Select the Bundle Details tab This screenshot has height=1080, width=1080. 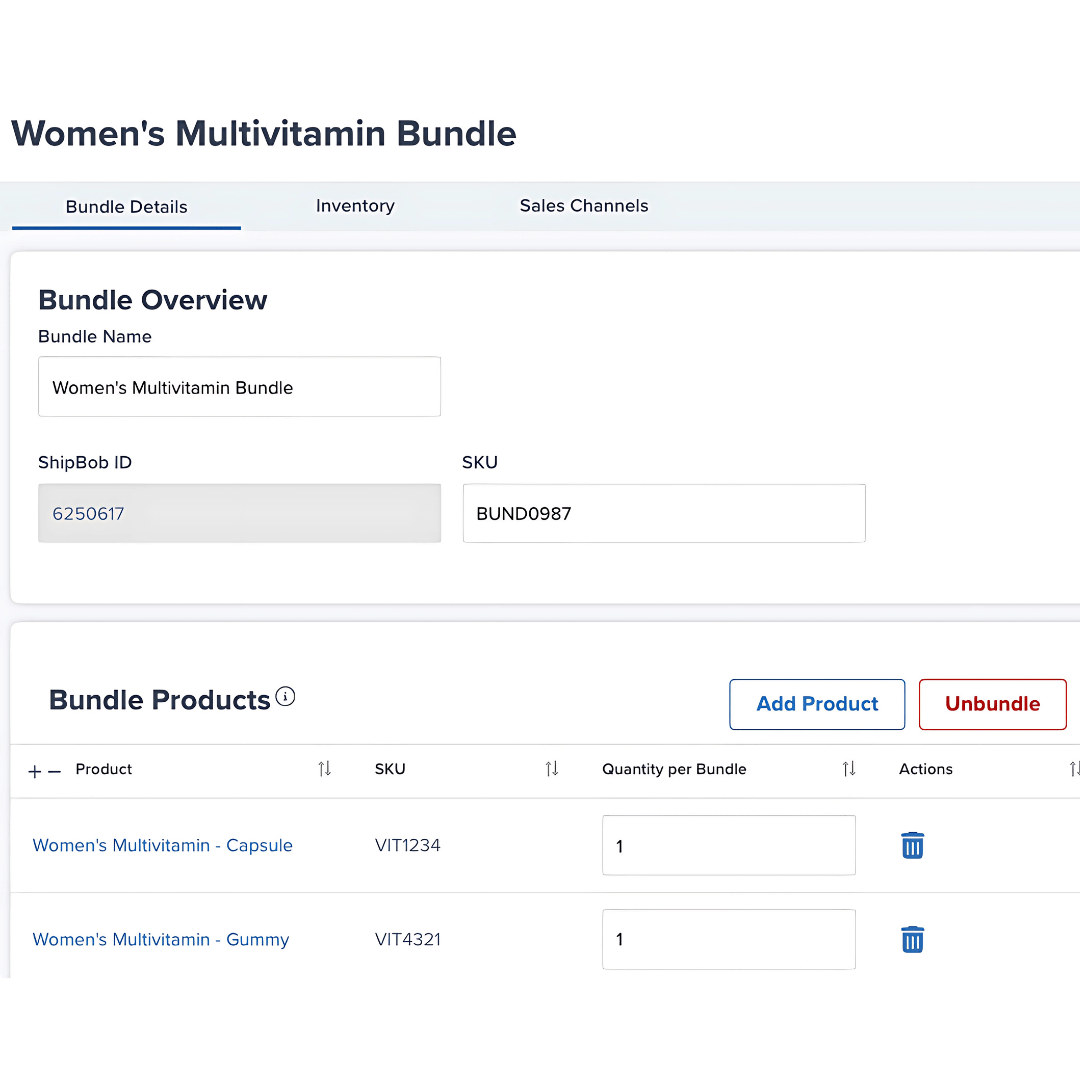click(x=127, y=207)
